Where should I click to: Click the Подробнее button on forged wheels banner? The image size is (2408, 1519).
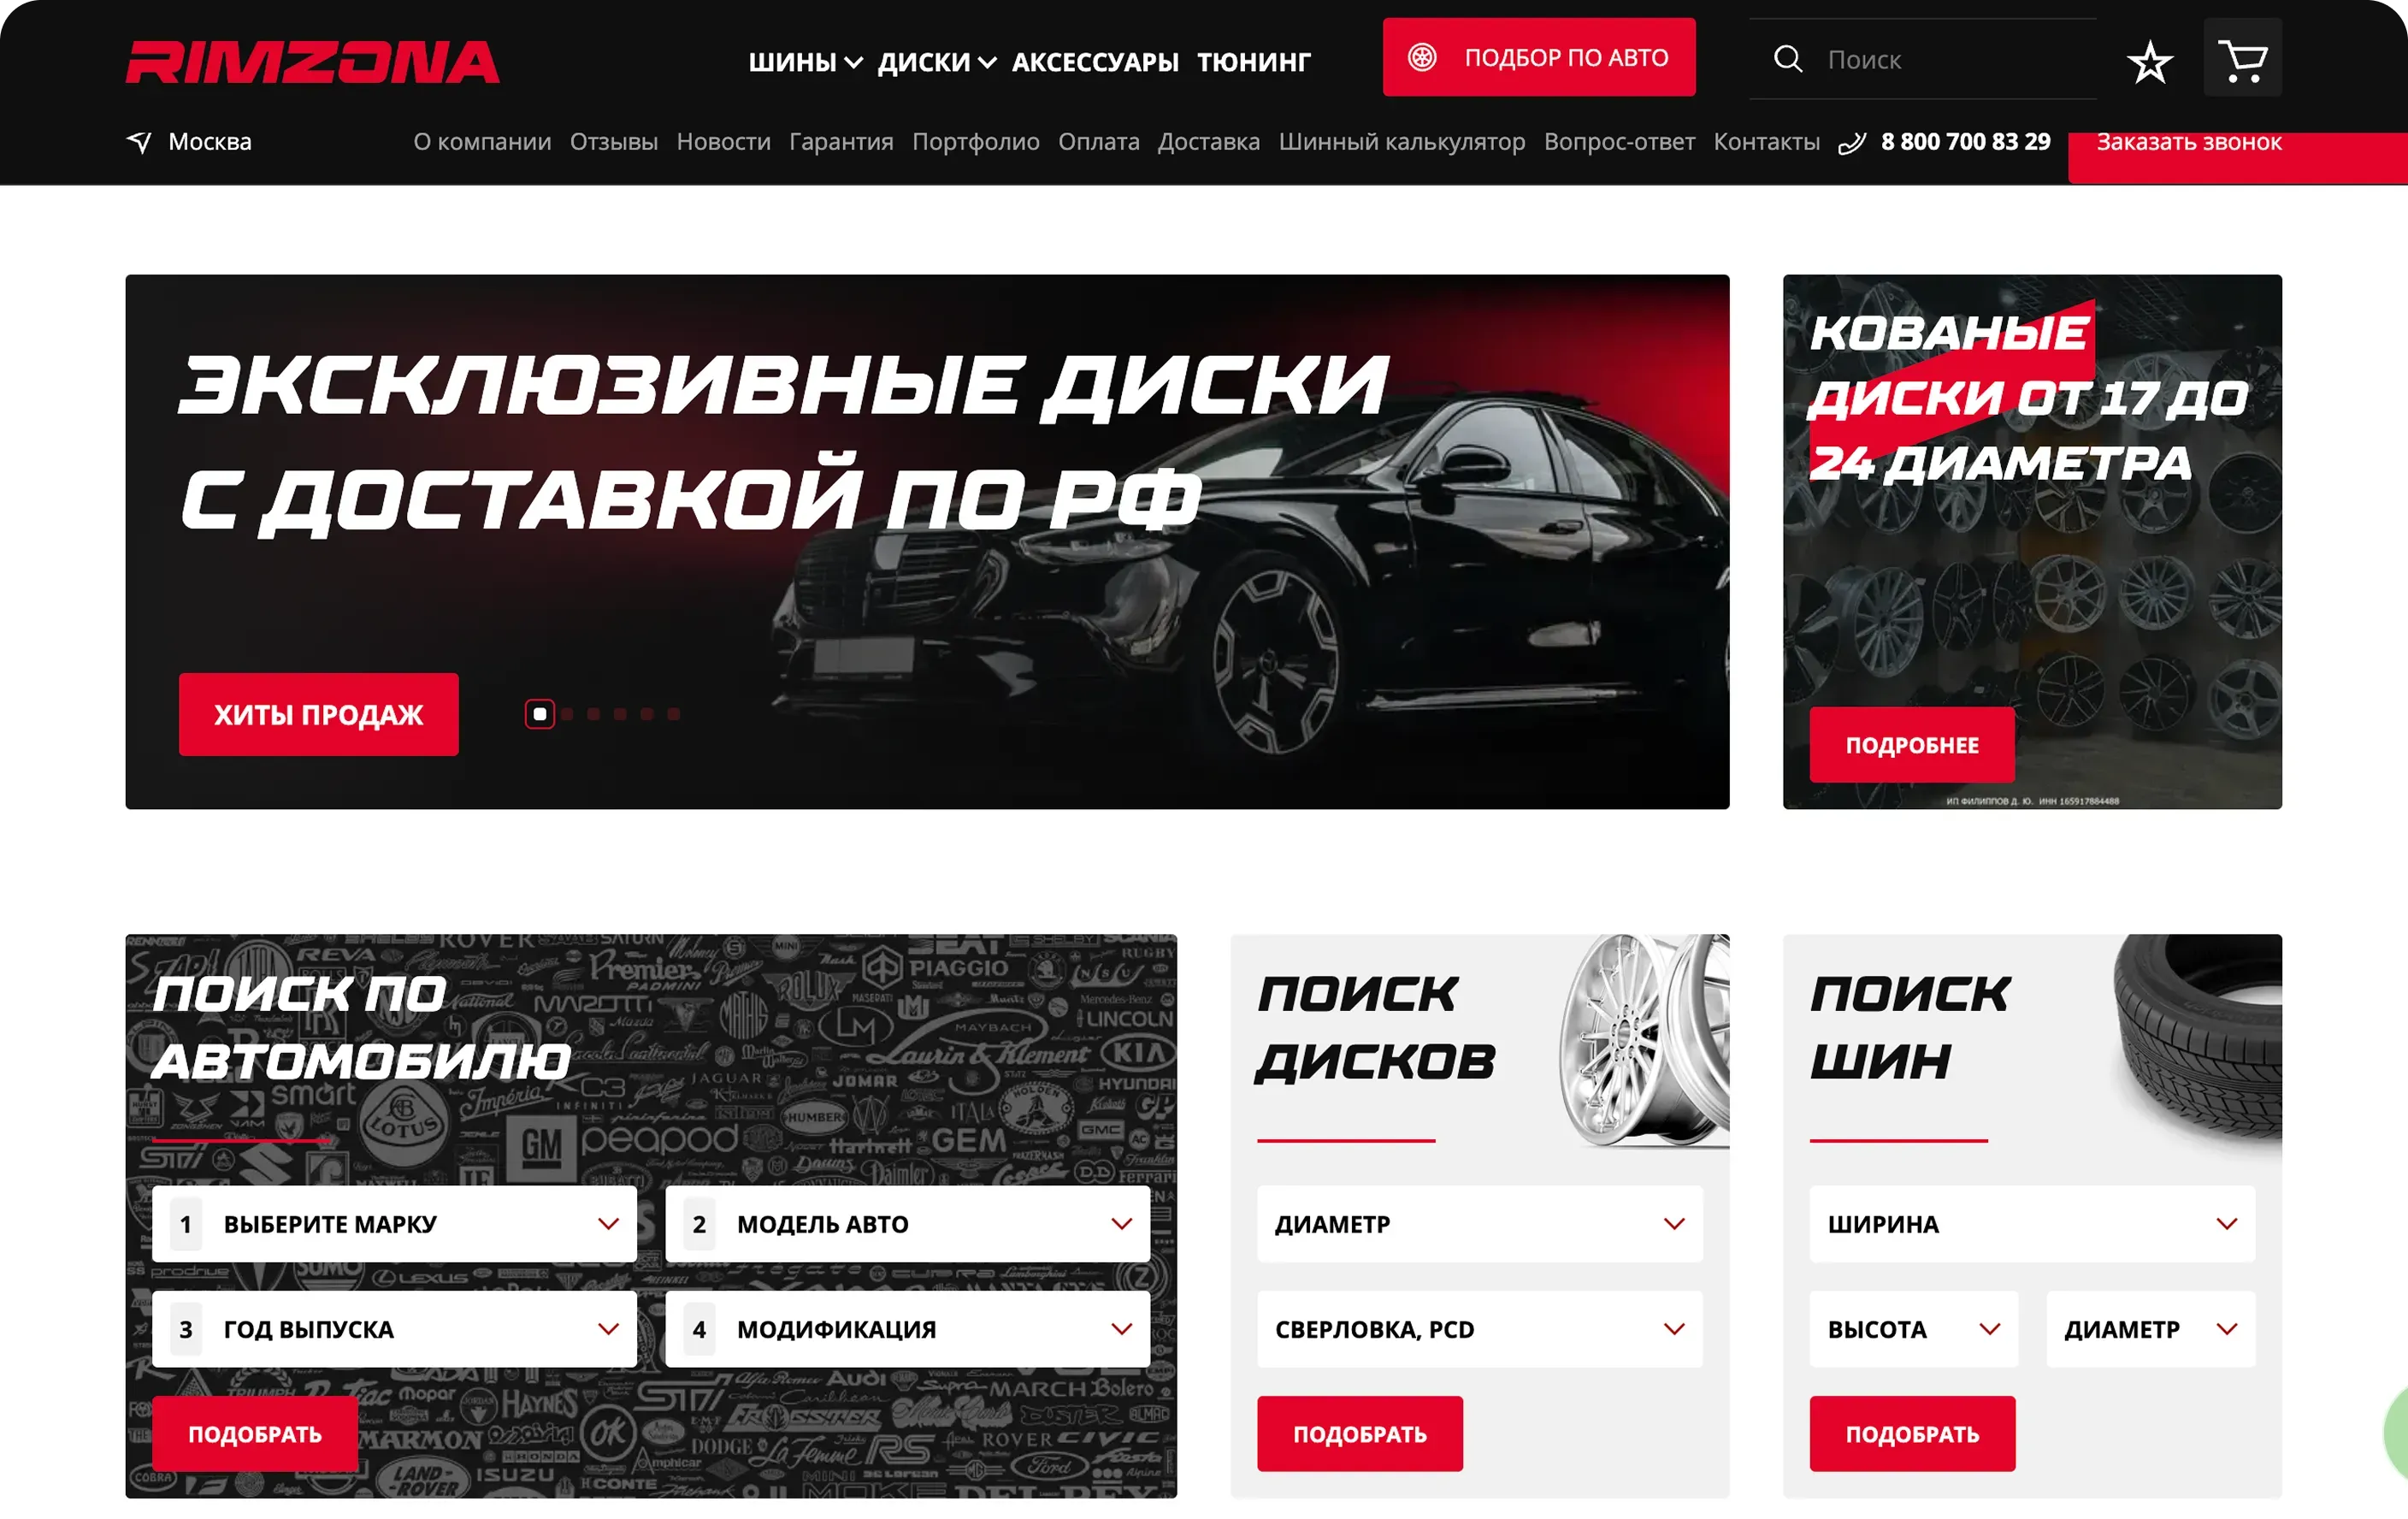click(1912, 745)
